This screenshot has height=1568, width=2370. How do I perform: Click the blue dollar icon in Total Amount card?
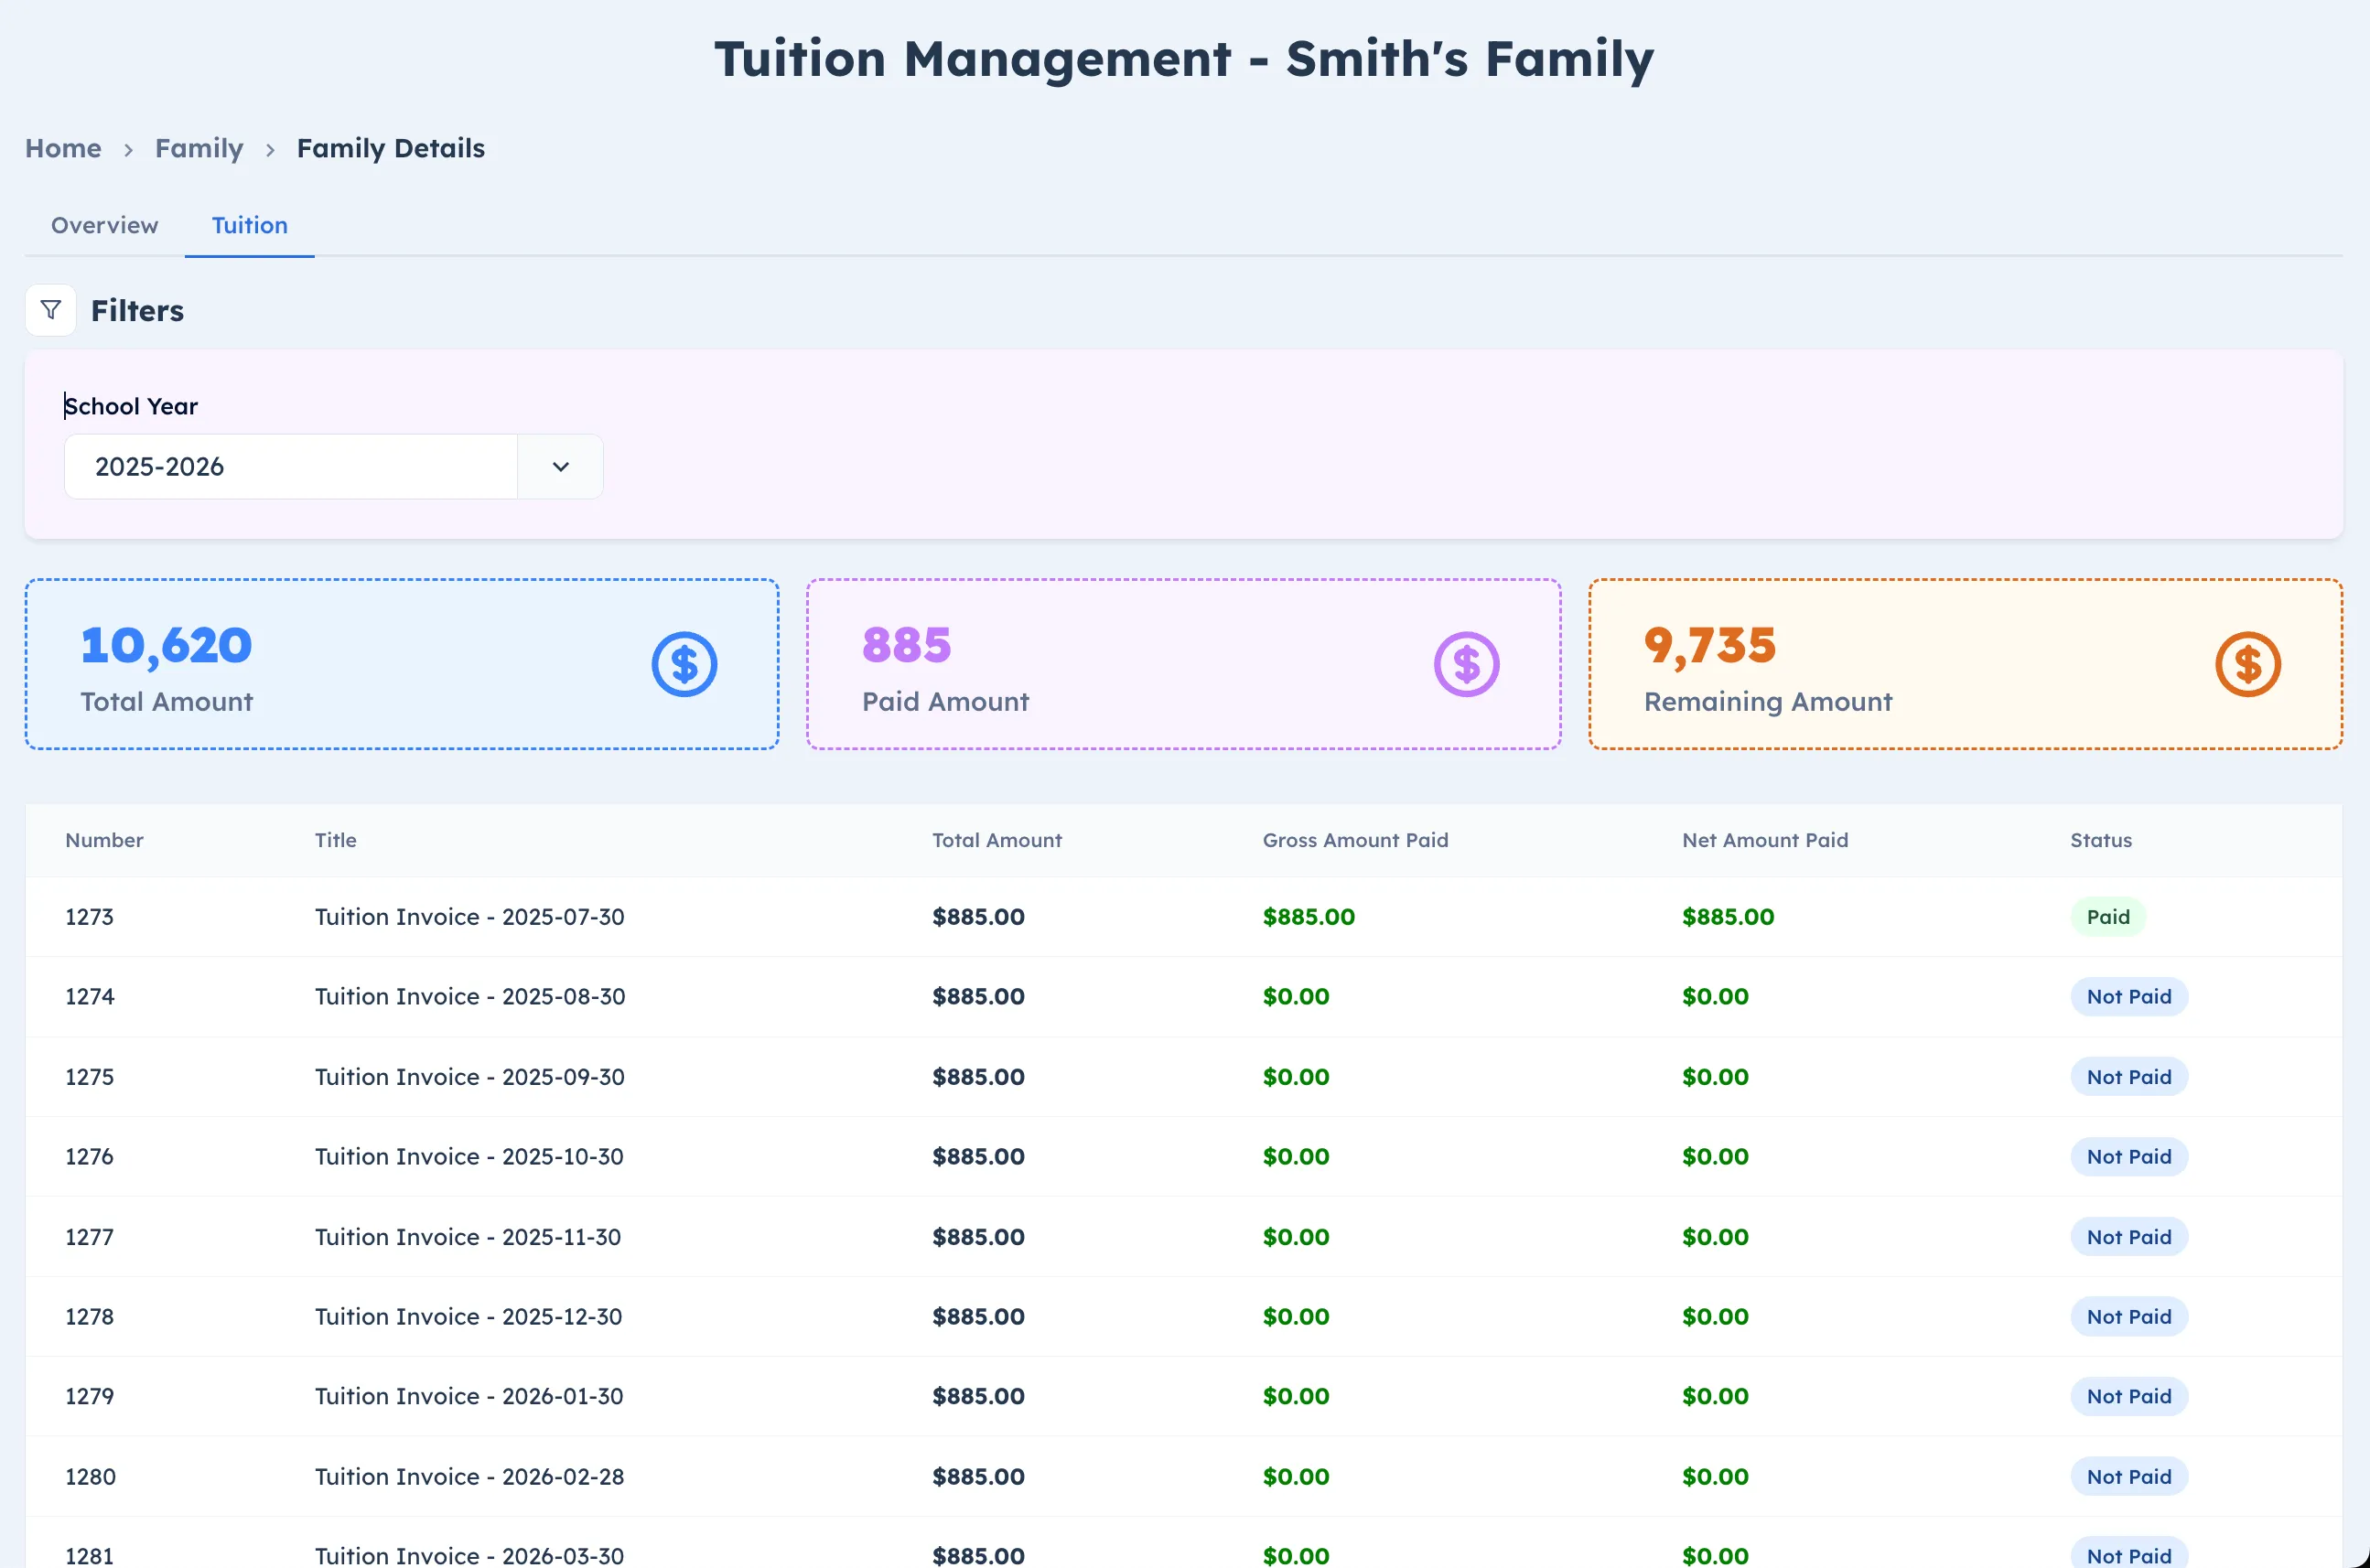684,663
